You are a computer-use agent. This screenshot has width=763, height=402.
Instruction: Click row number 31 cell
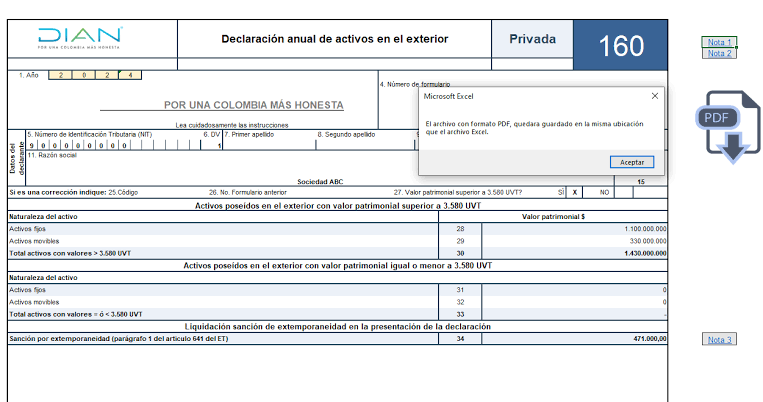point(460,290)
